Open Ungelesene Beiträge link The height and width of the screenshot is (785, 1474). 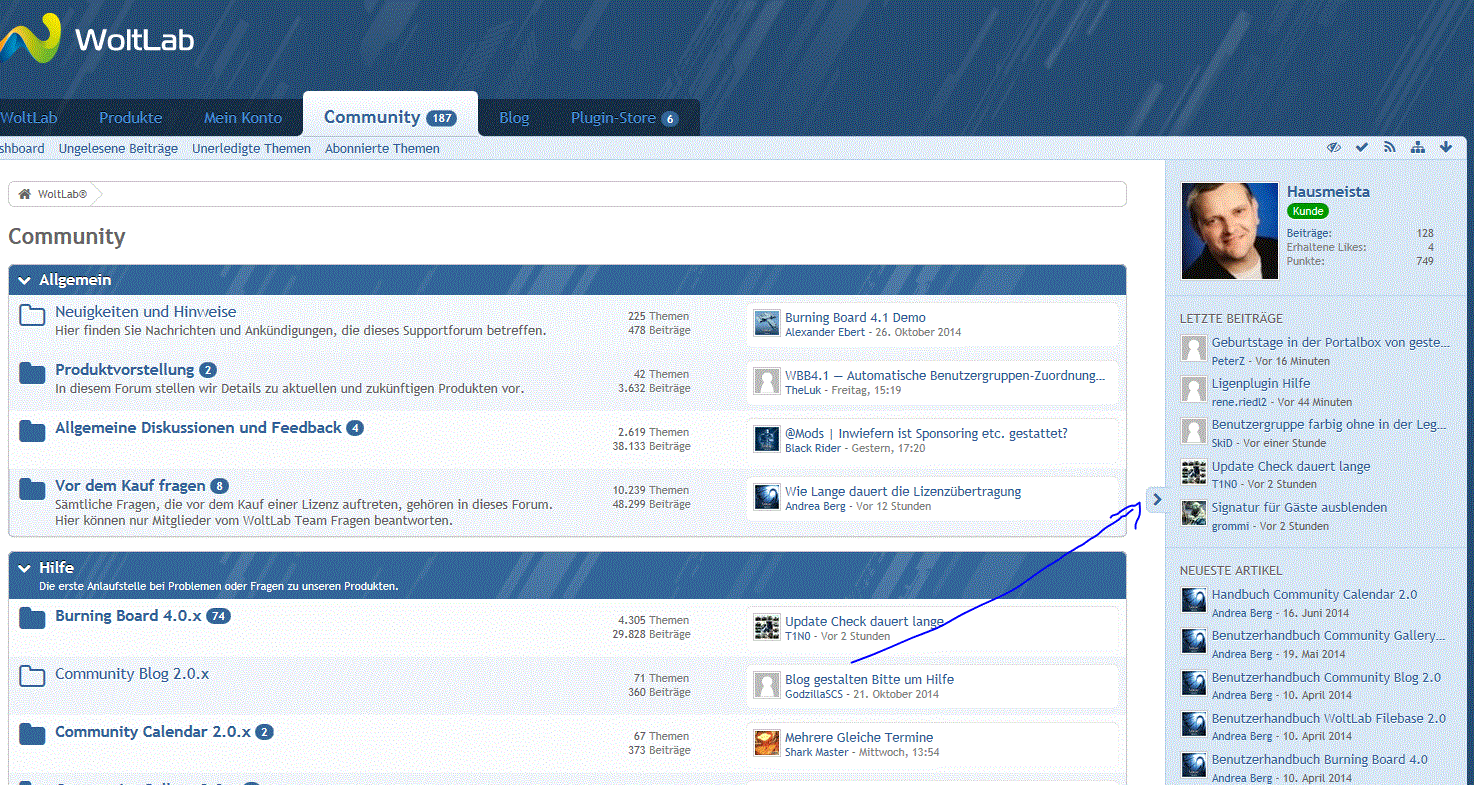tap(118, 149)
